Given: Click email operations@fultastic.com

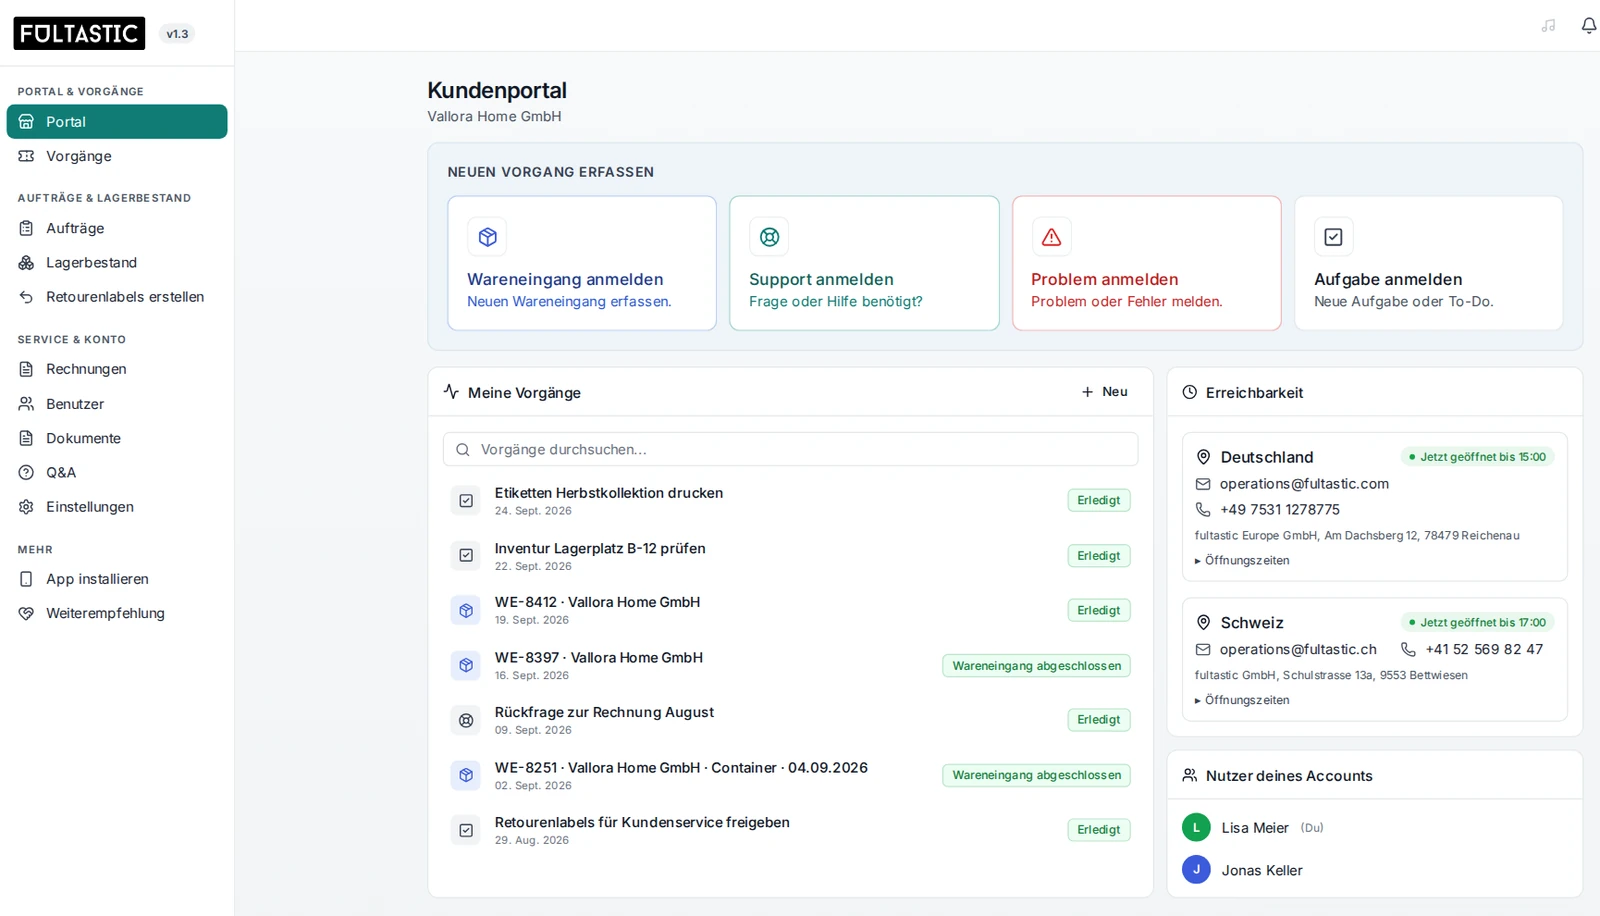Looking at the screenshot, I should pos(1304,484).
